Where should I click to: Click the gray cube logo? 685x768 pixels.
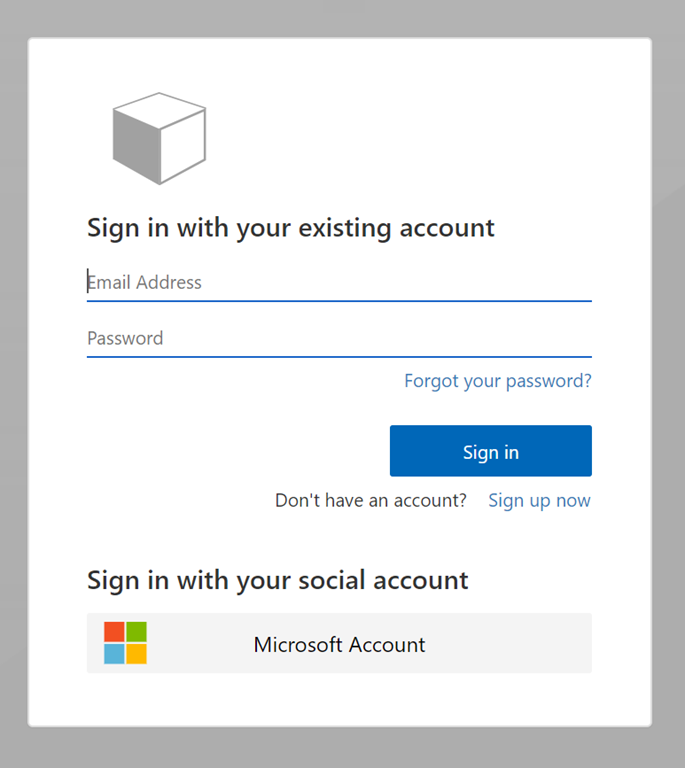tap(159, 138)
